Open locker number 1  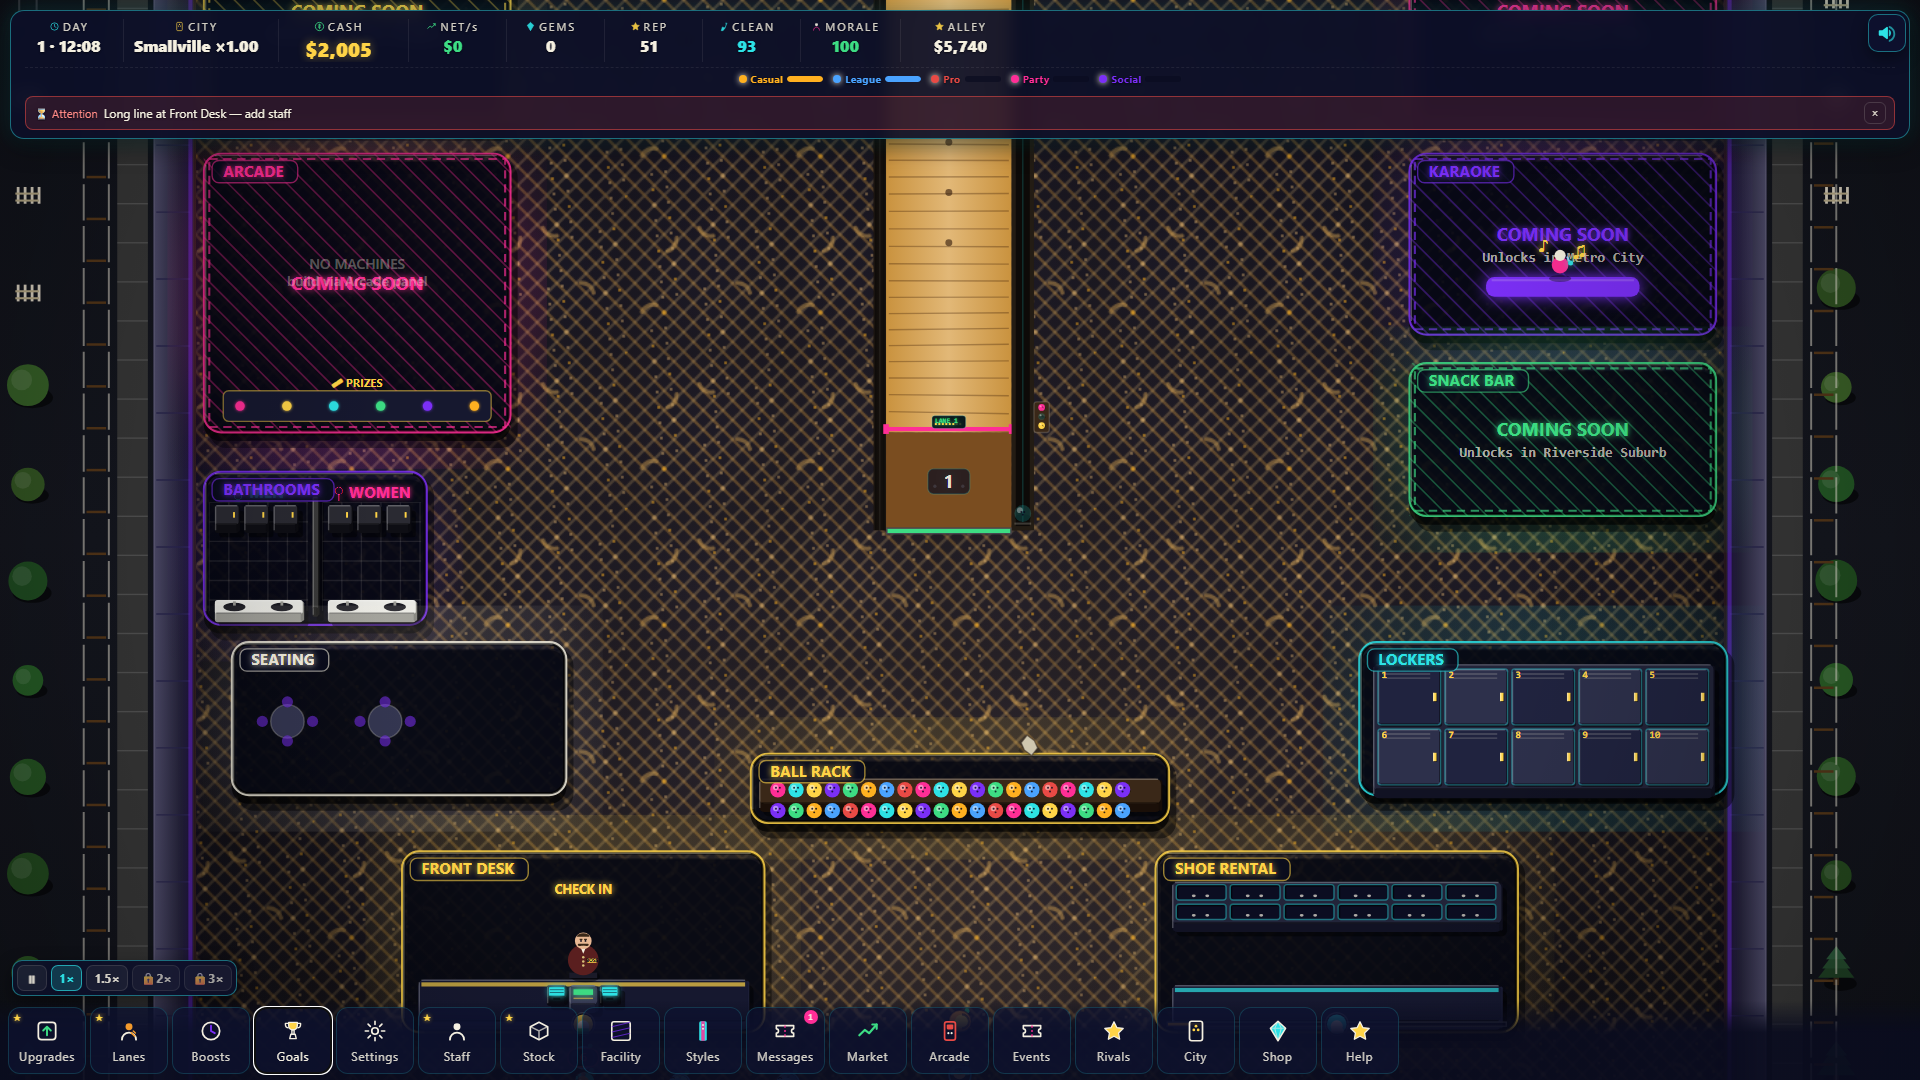(1409, 697)
